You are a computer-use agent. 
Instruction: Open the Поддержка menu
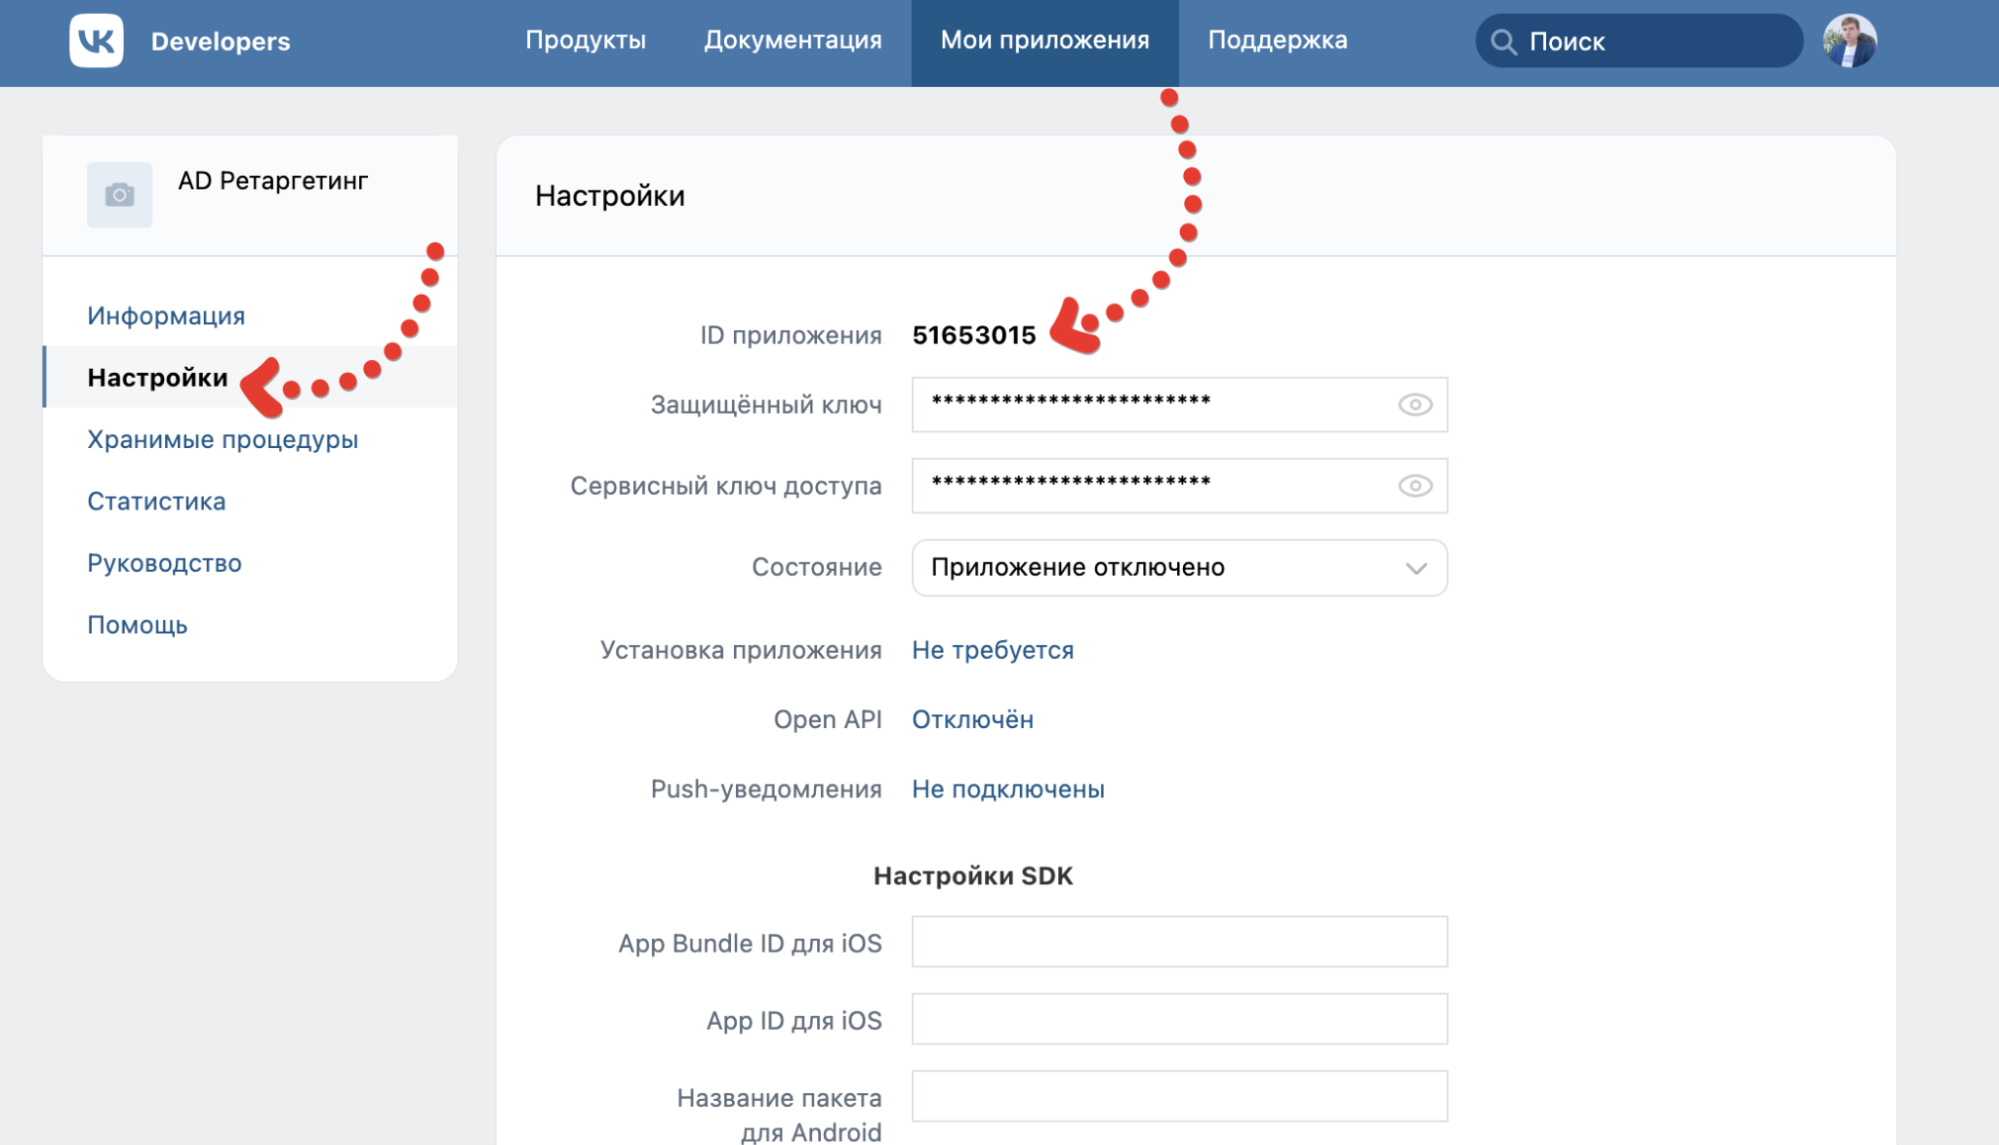pos(1278,41)
